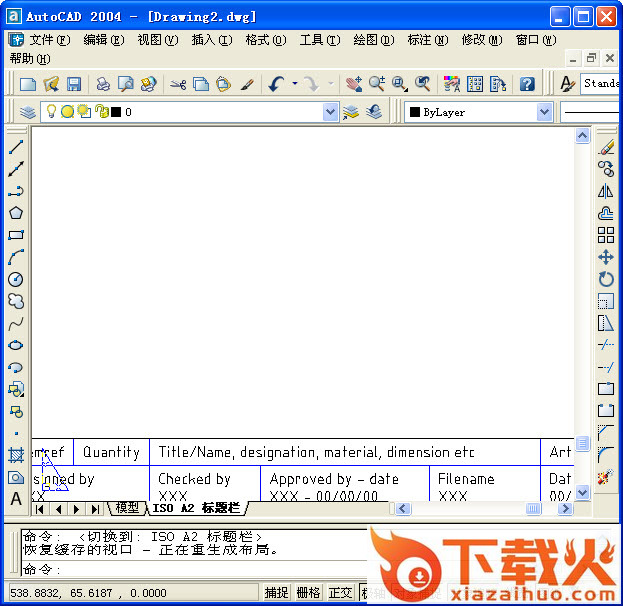Select the Offset tool
Screen dimensions: 623x606
pos(606,213)
